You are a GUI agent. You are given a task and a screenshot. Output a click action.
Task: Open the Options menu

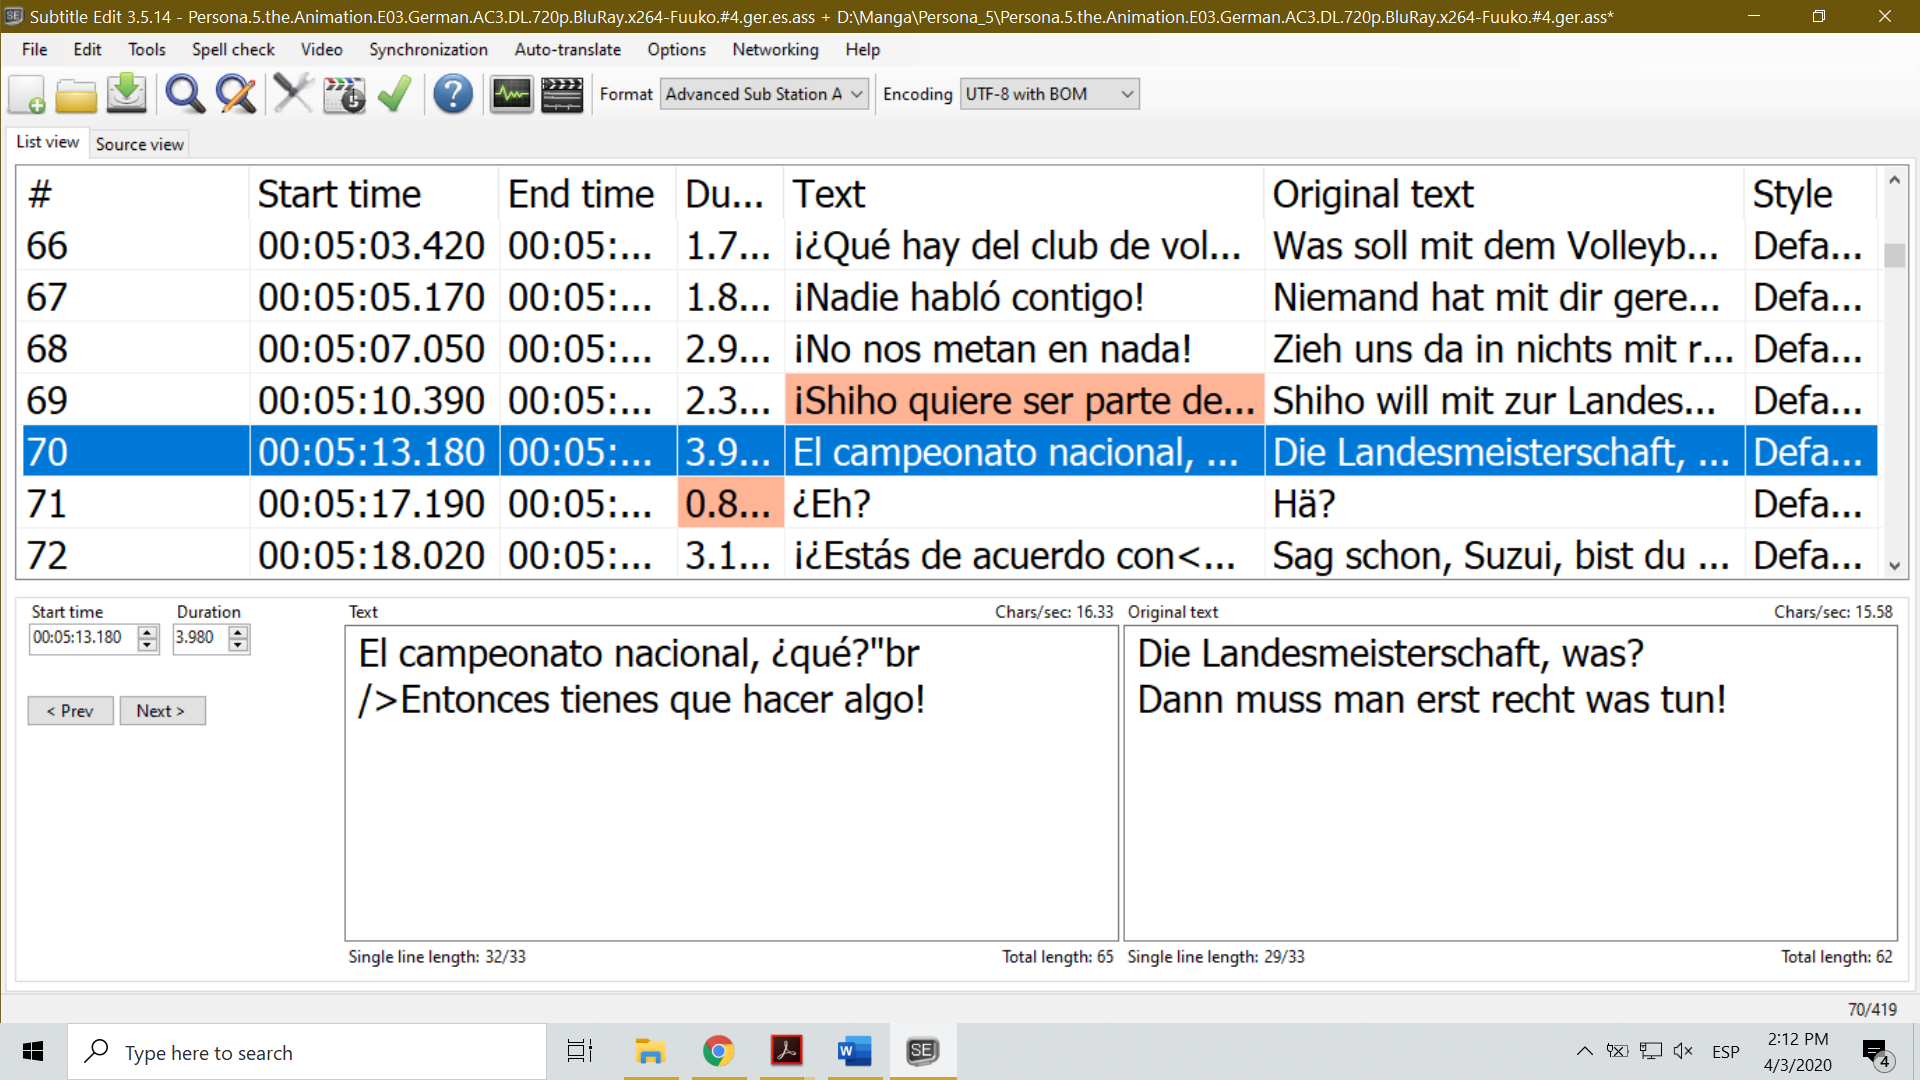tap(676, 50)
